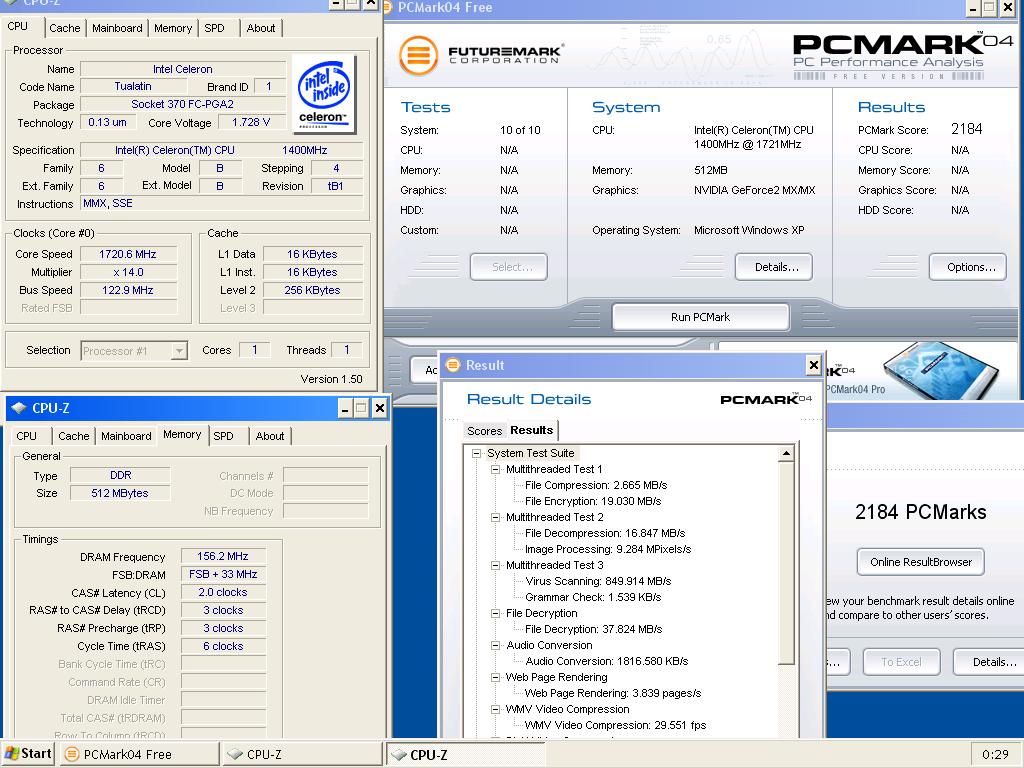The width and height of the screenshot is (1024, 768).
Task: Select the Results tab in Result dialog
Action: (532, 430)
